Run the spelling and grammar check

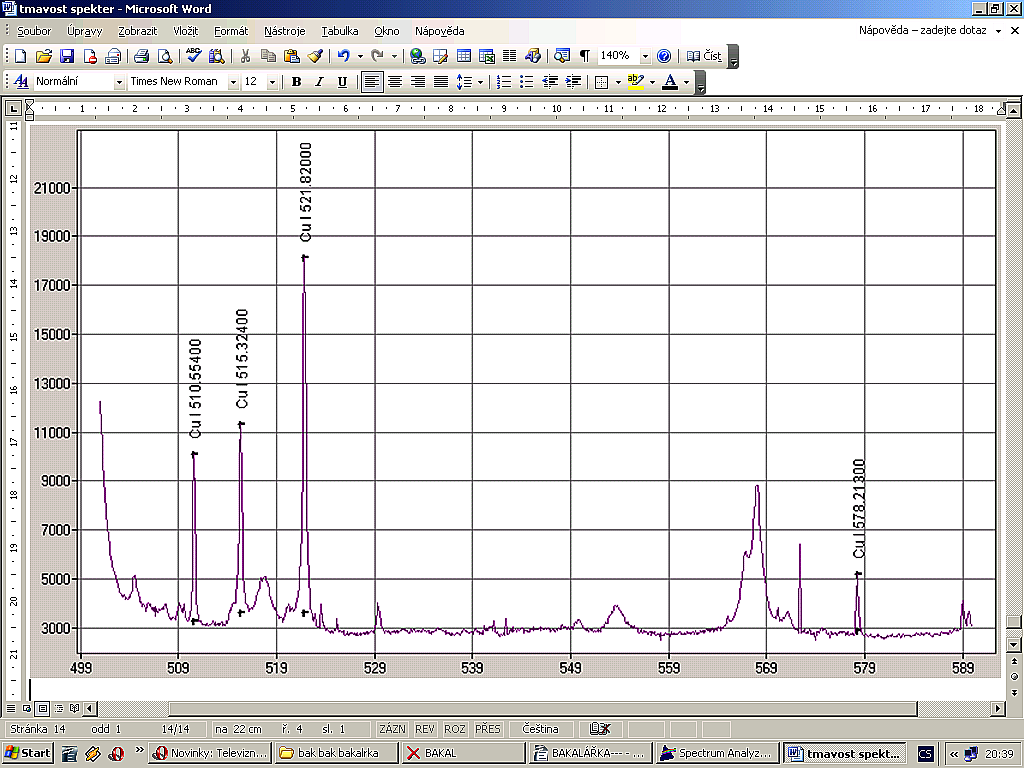click(193, 56)
